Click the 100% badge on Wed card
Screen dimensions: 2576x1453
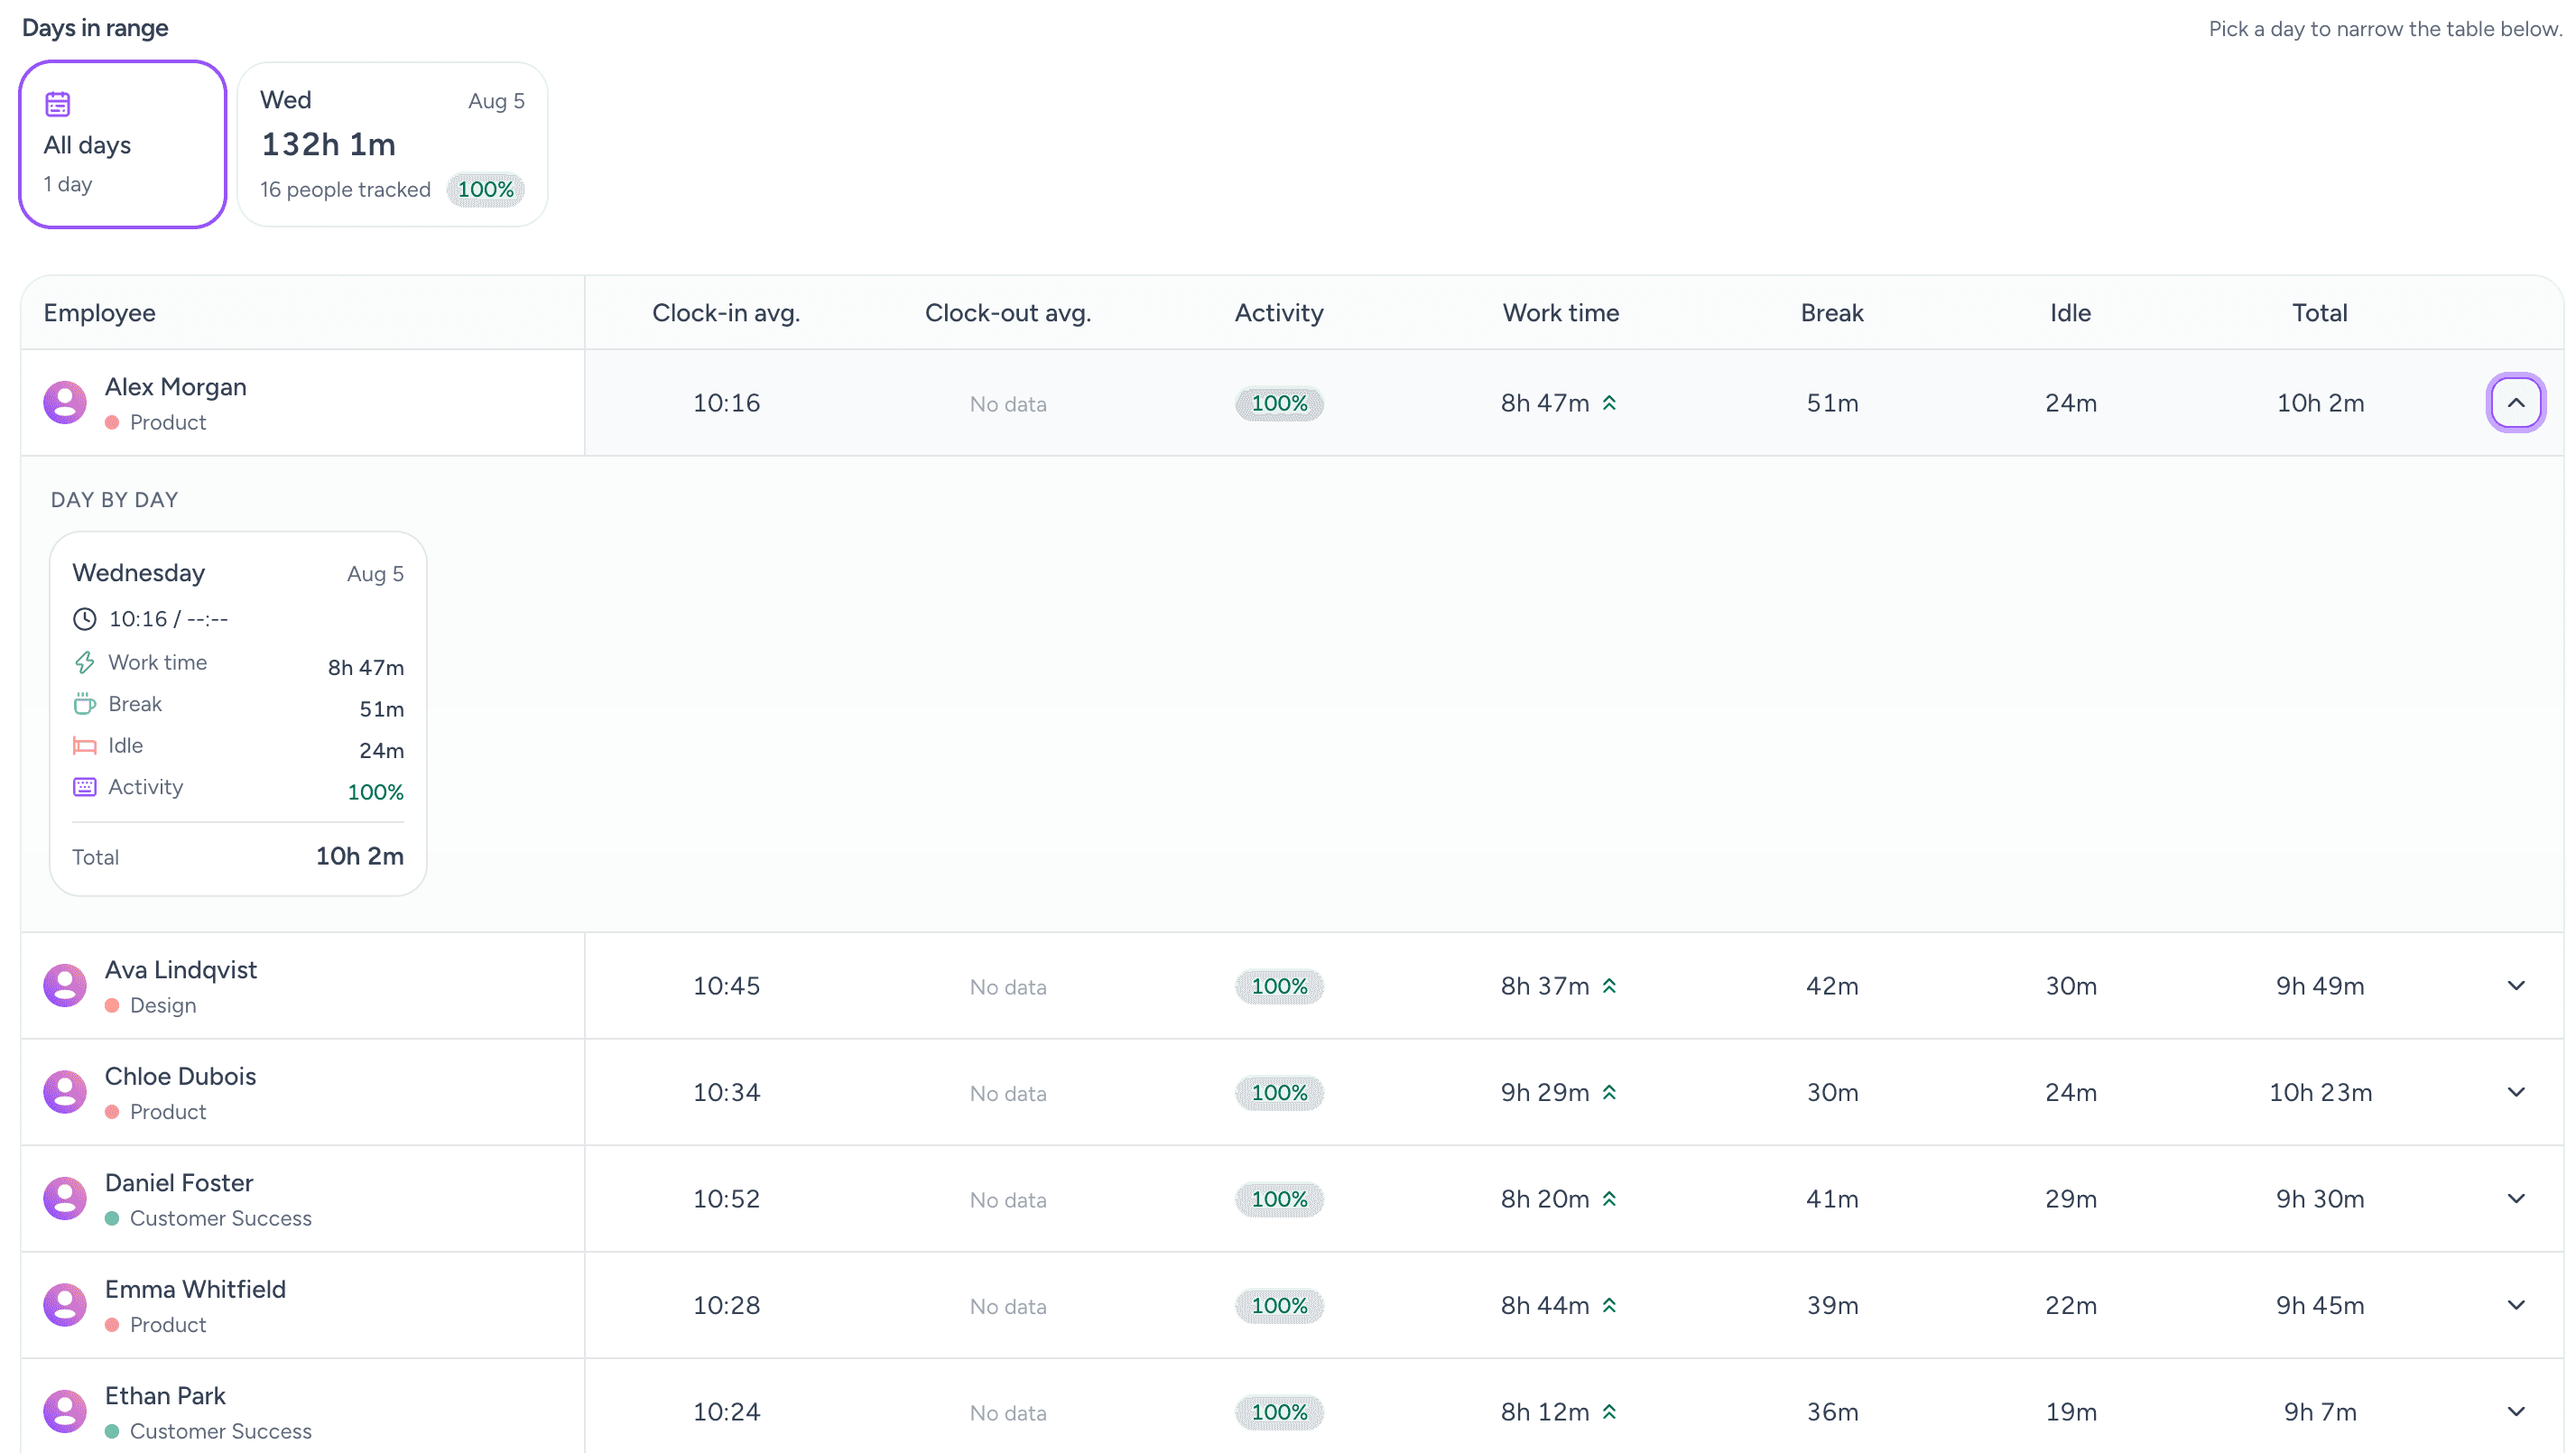coord(485,189)
